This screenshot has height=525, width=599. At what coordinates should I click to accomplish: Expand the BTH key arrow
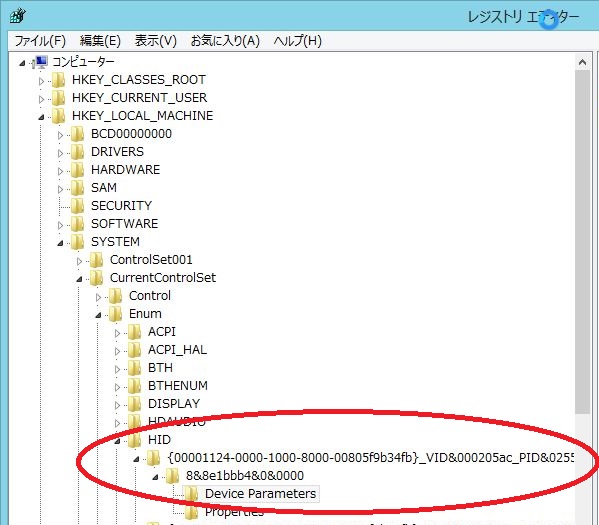[117, 369]
